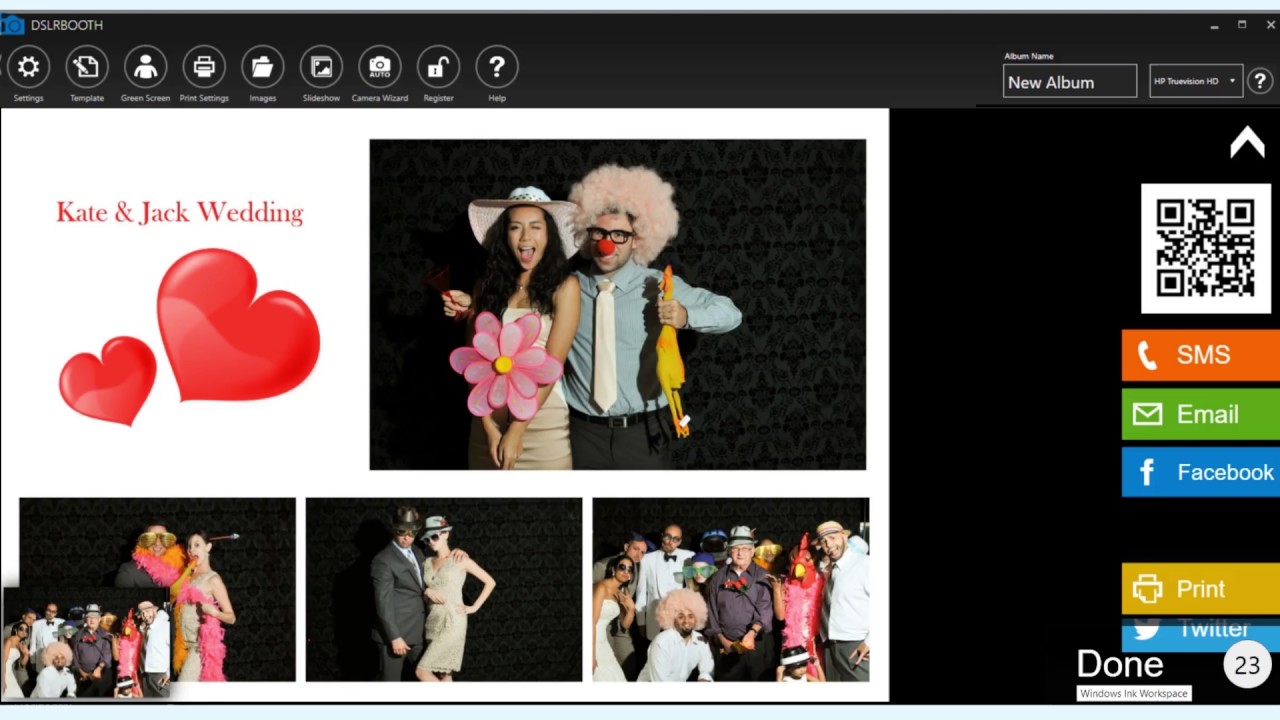
Task: Open Print Settings icon
Action: [x=204, y=67]
